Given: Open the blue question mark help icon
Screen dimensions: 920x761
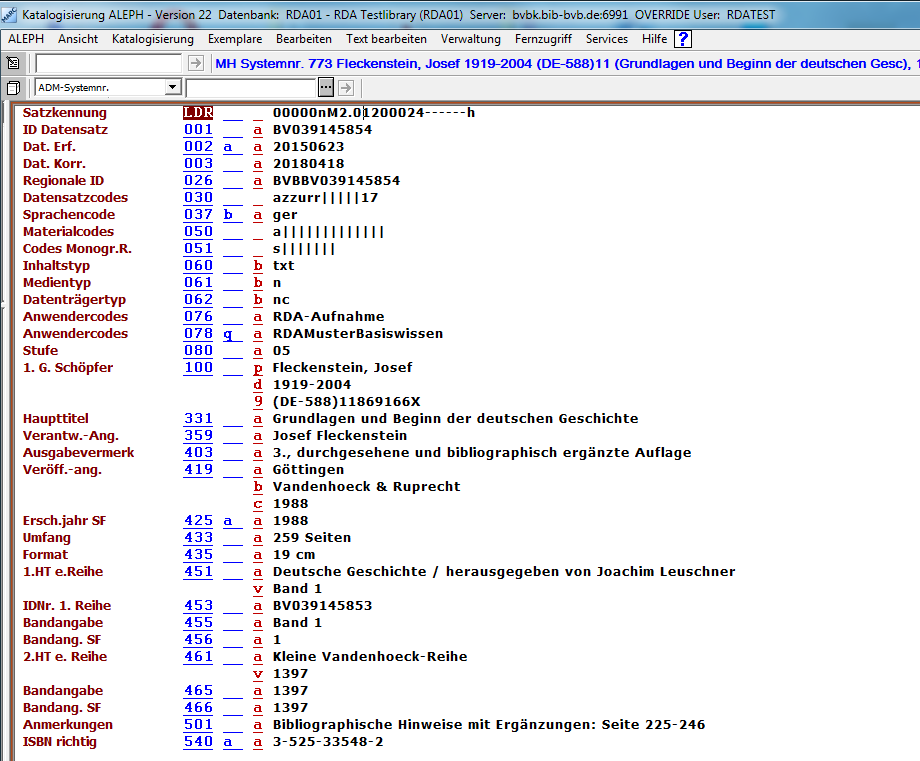Looking at the screenshot, I should point(683,39).
